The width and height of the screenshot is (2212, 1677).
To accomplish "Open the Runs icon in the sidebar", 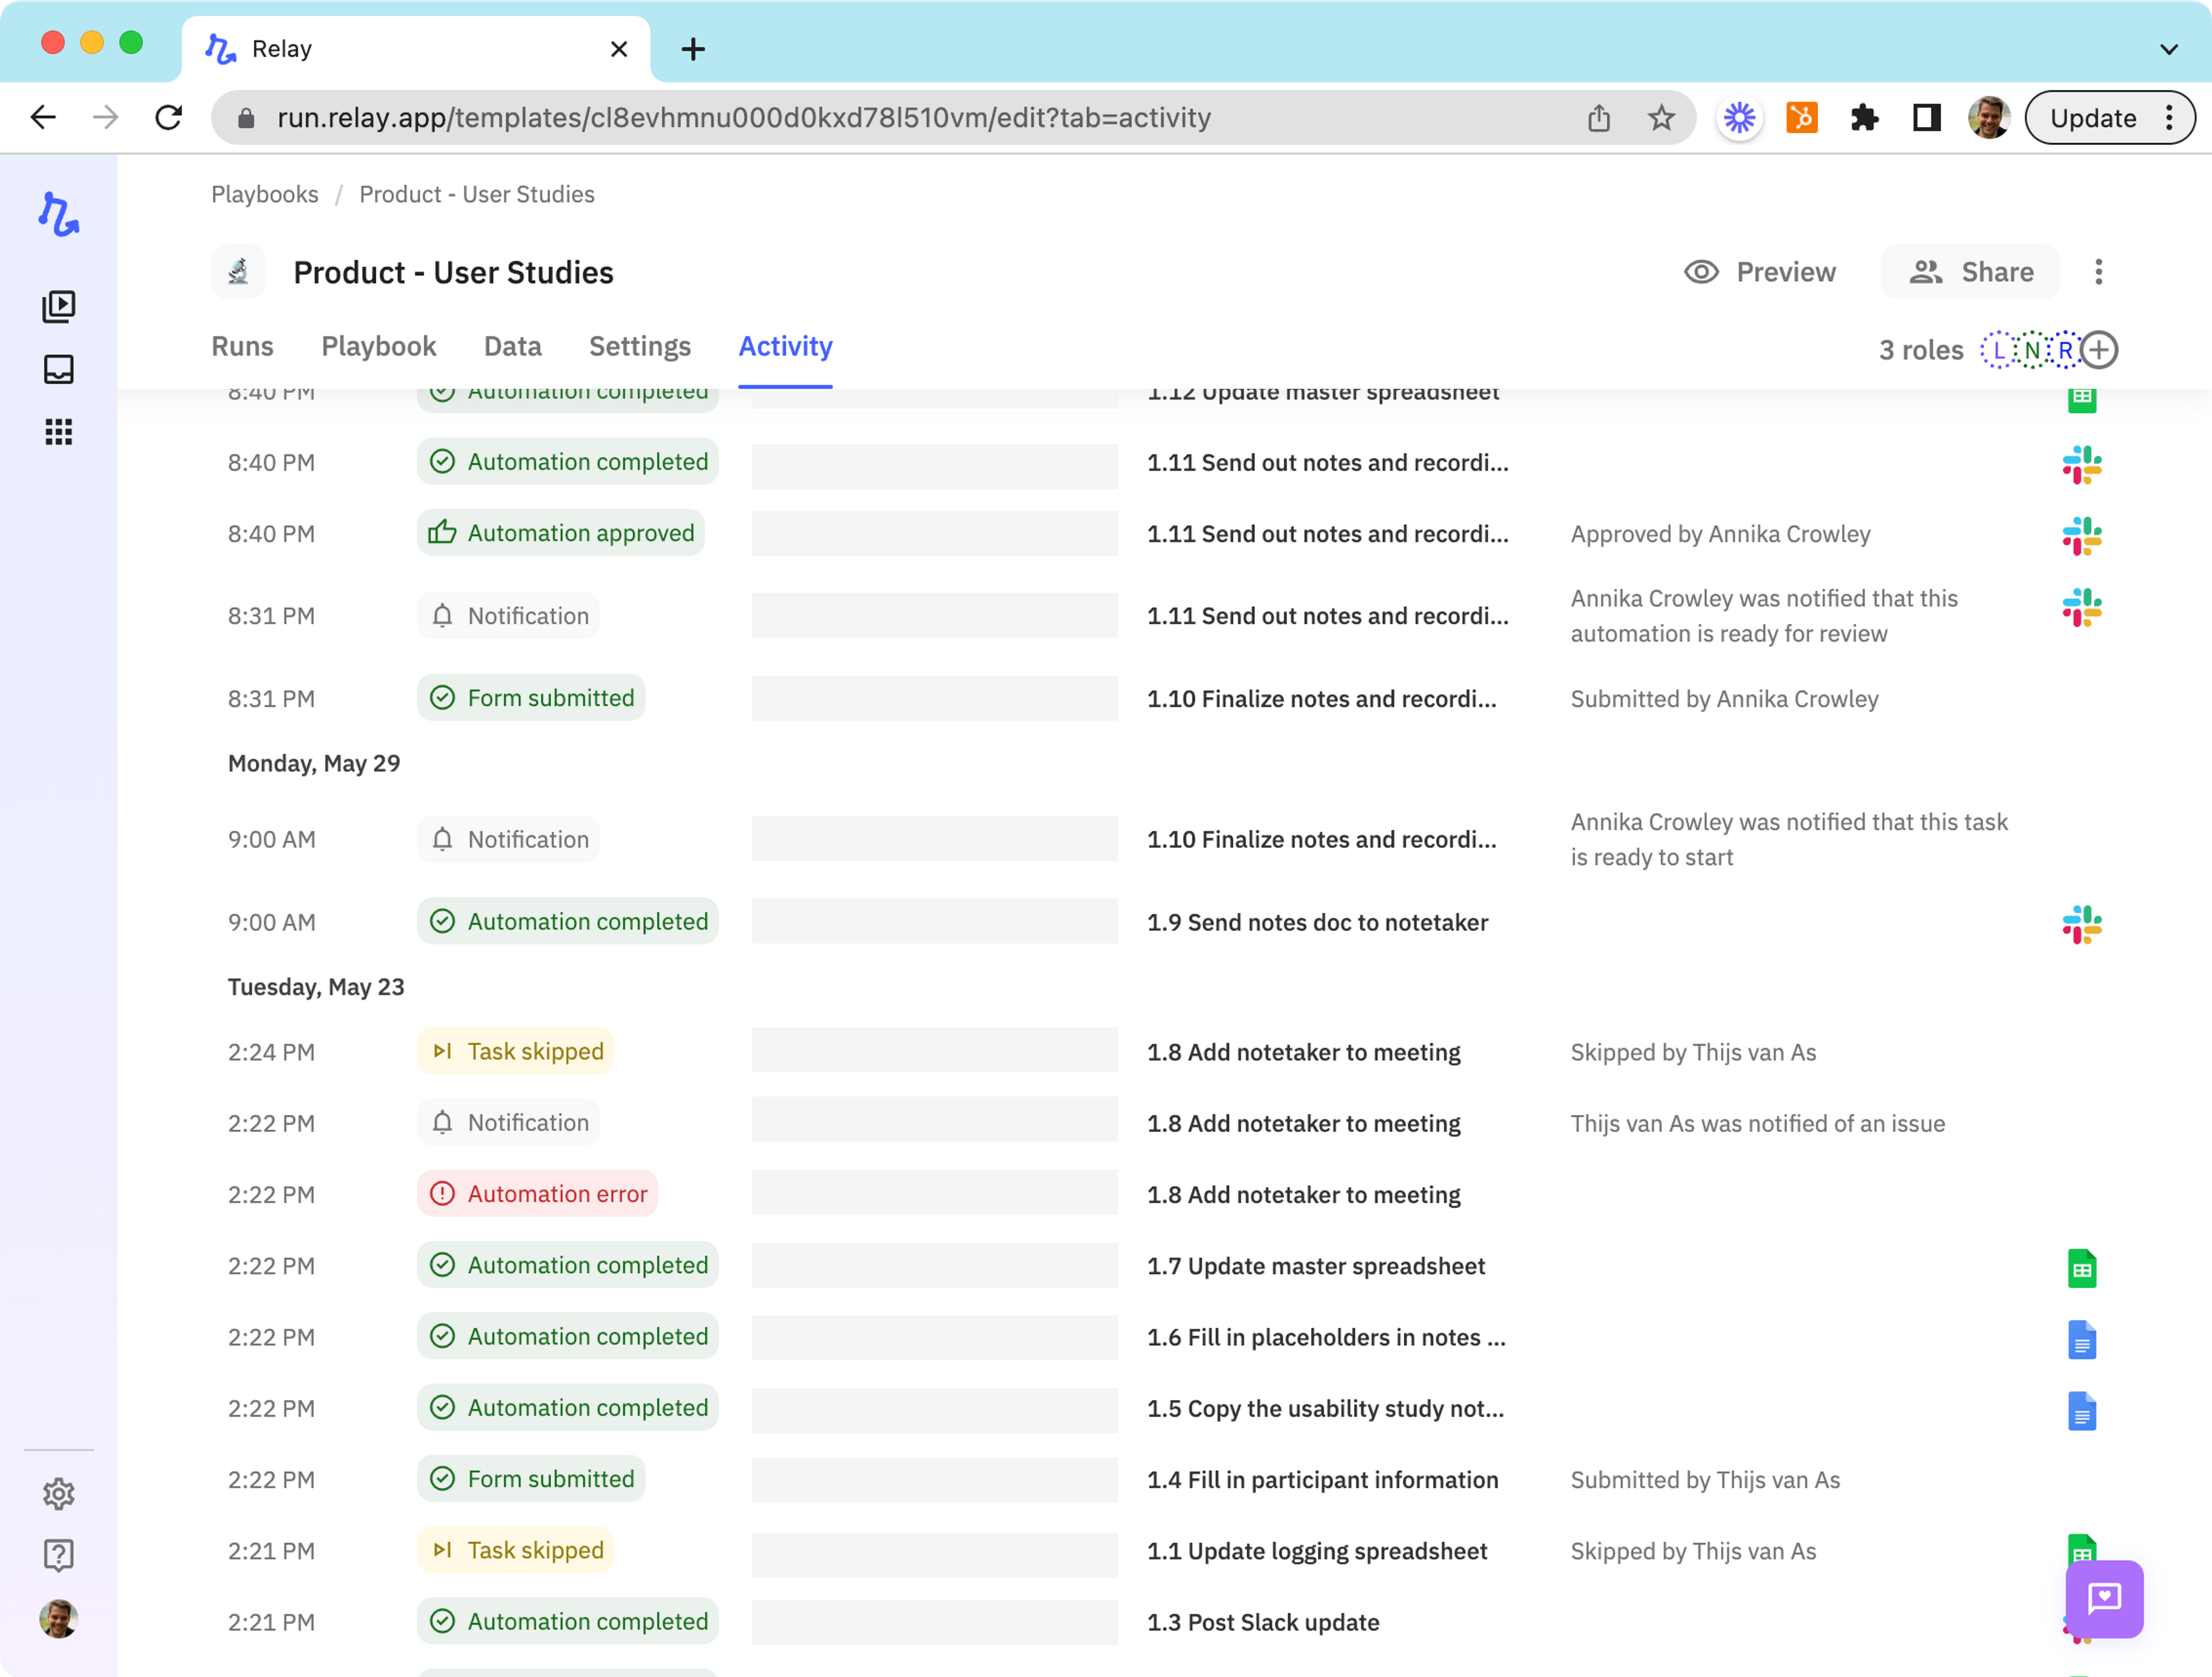I will 58,306.
